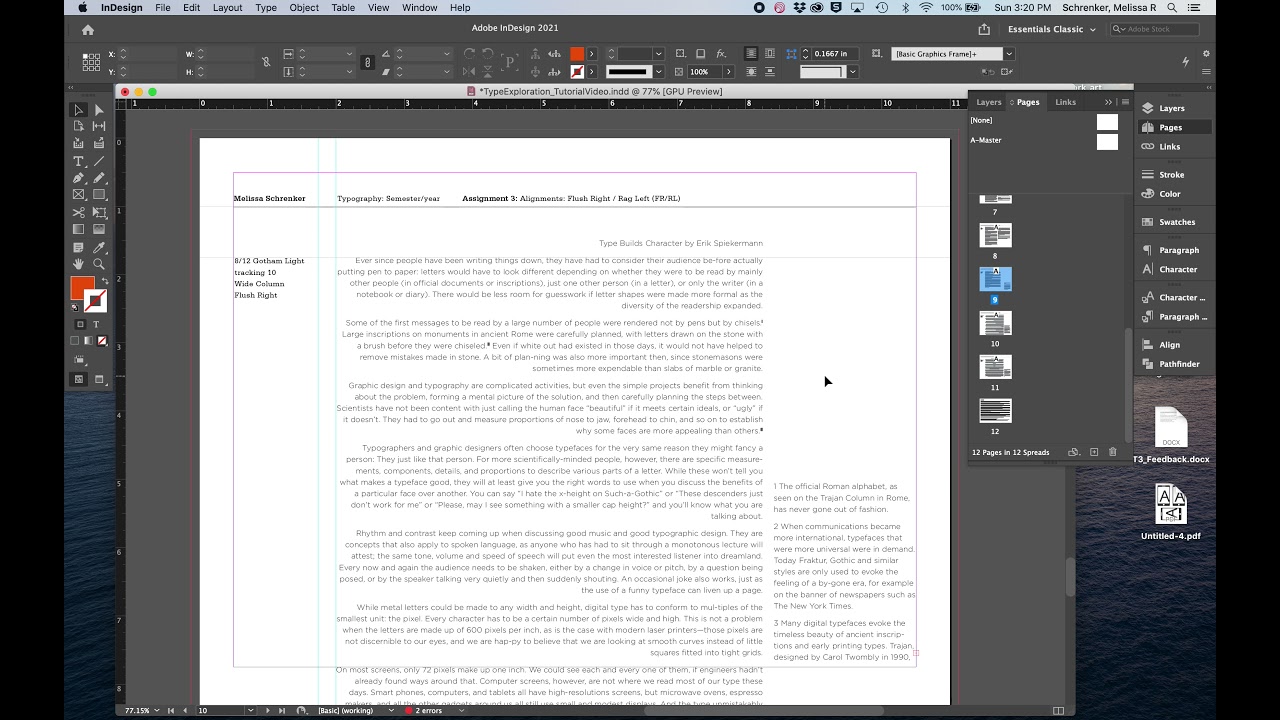
Task: Select the Gap tool
Action: 99,126
